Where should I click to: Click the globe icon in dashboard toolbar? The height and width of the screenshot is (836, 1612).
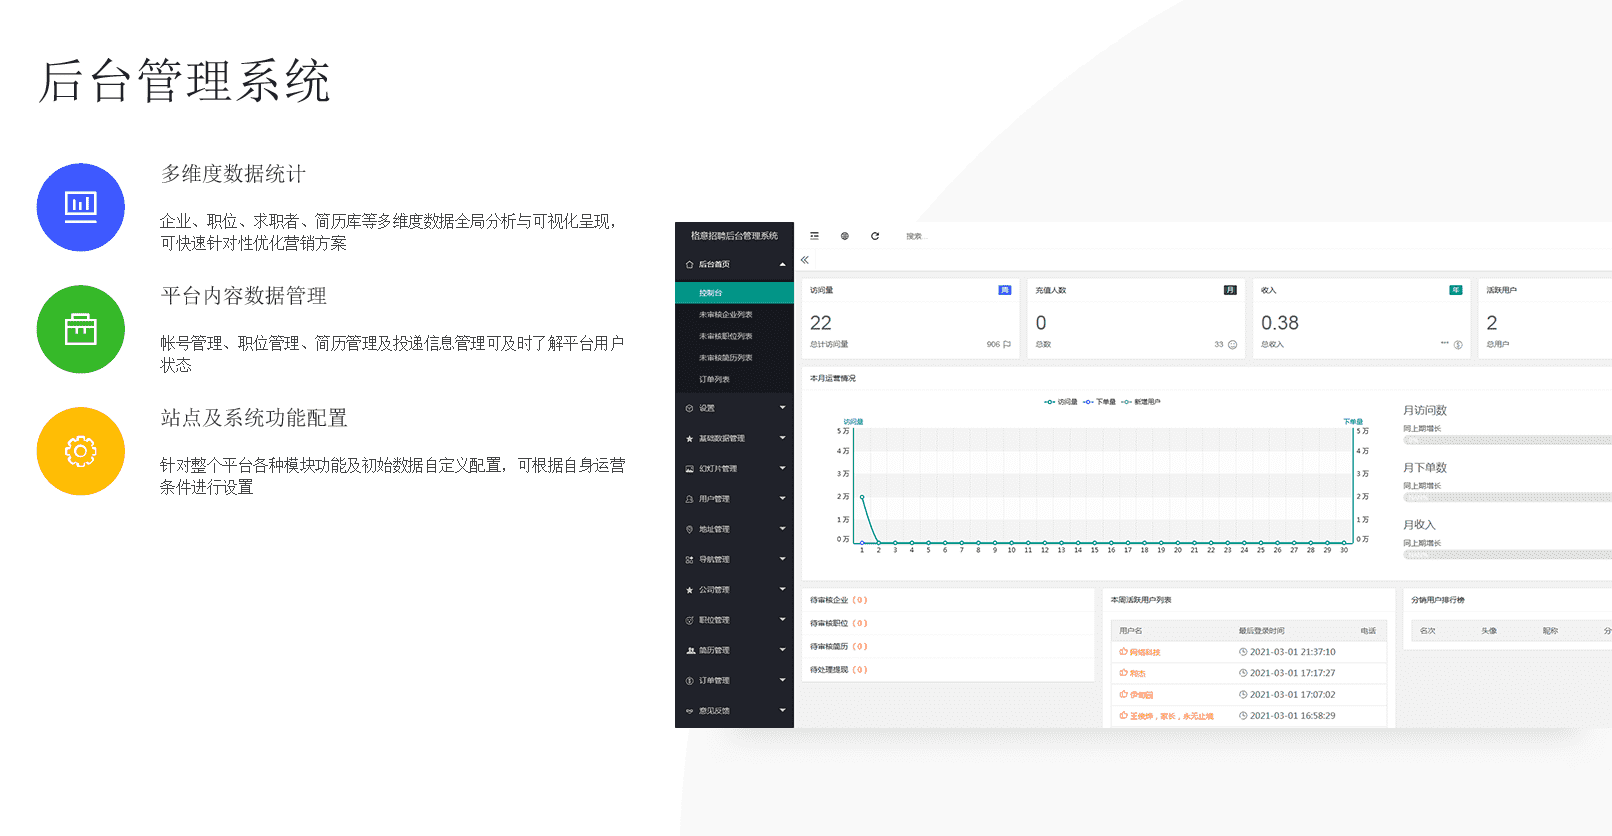tap(845, 236)
